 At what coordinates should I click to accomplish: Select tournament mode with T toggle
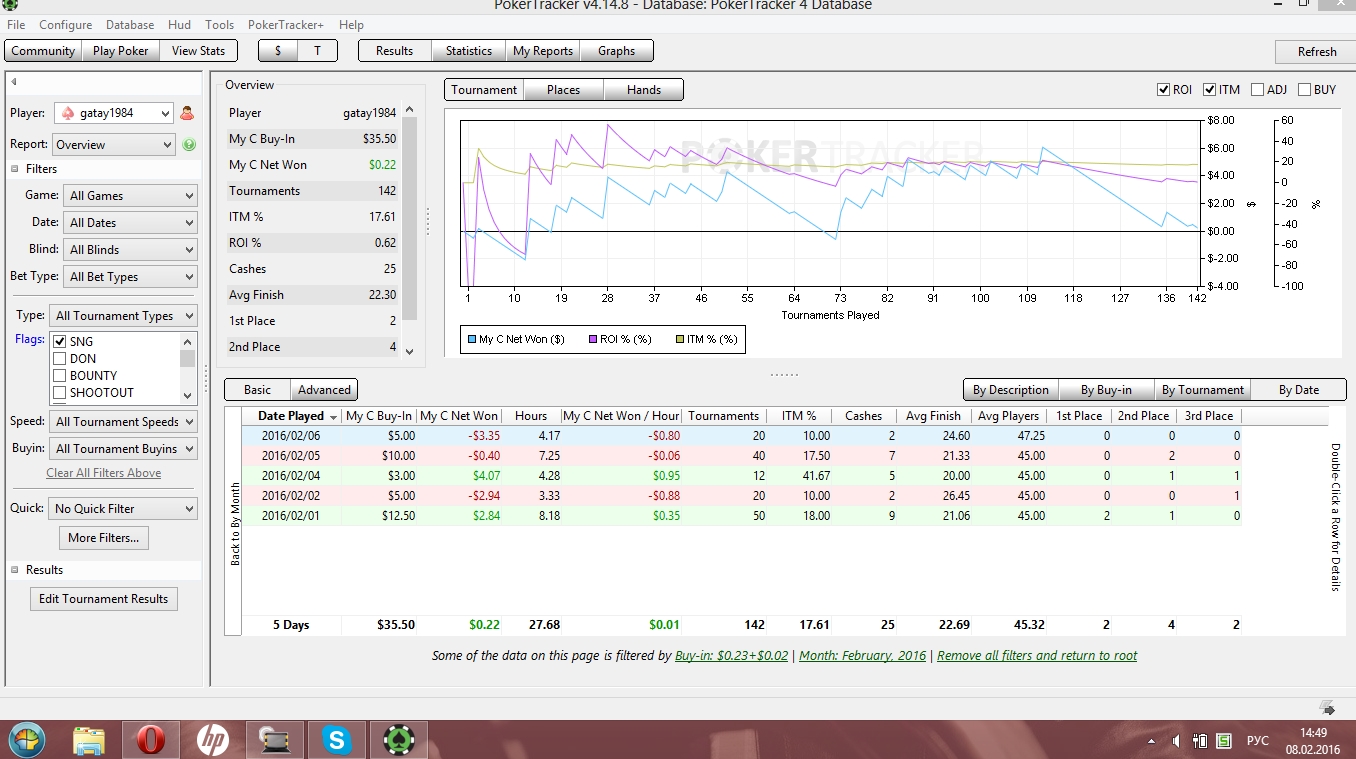(318, 51)
